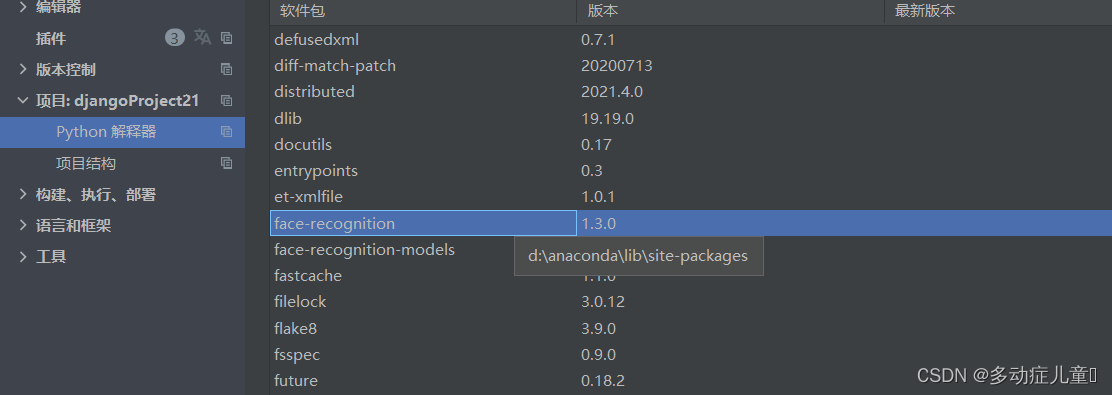Click the icon next to 项目结构
This screenshot has height=395, width=1112.
click(226, 162)
